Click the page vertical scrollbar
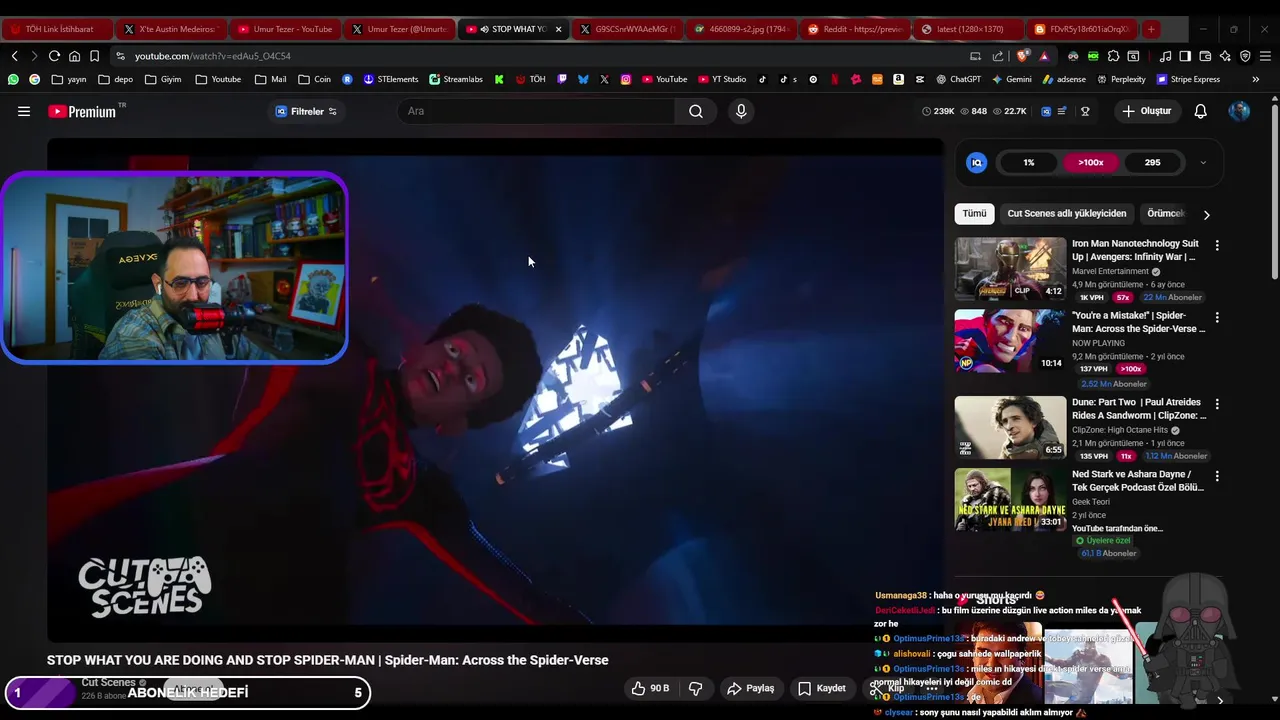 (x=1274, y=190)
